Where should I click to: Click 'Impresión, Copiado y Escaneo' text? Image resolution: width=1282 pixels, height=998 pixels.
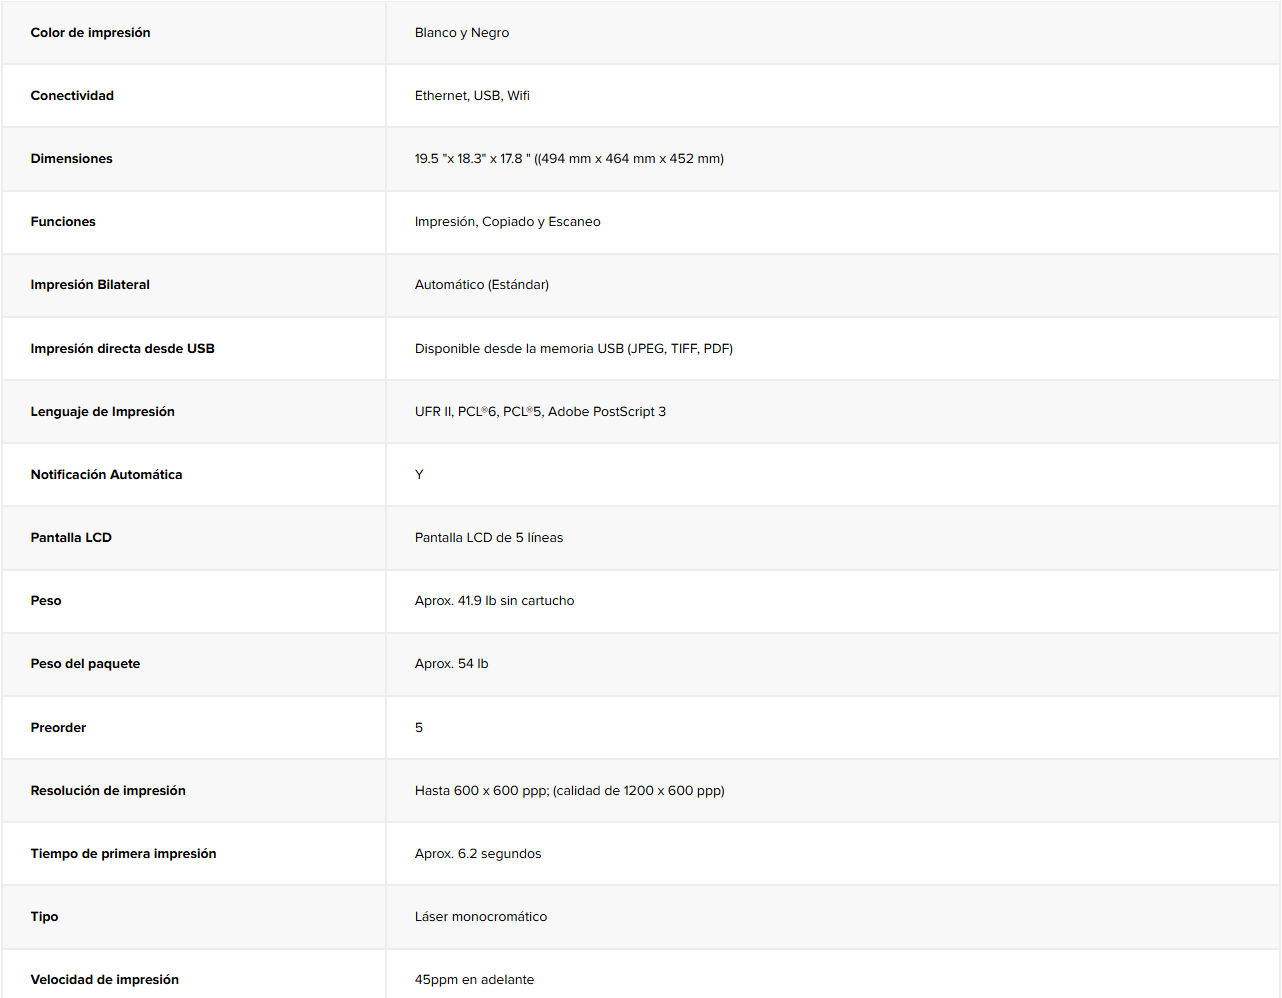coord(508,222)
